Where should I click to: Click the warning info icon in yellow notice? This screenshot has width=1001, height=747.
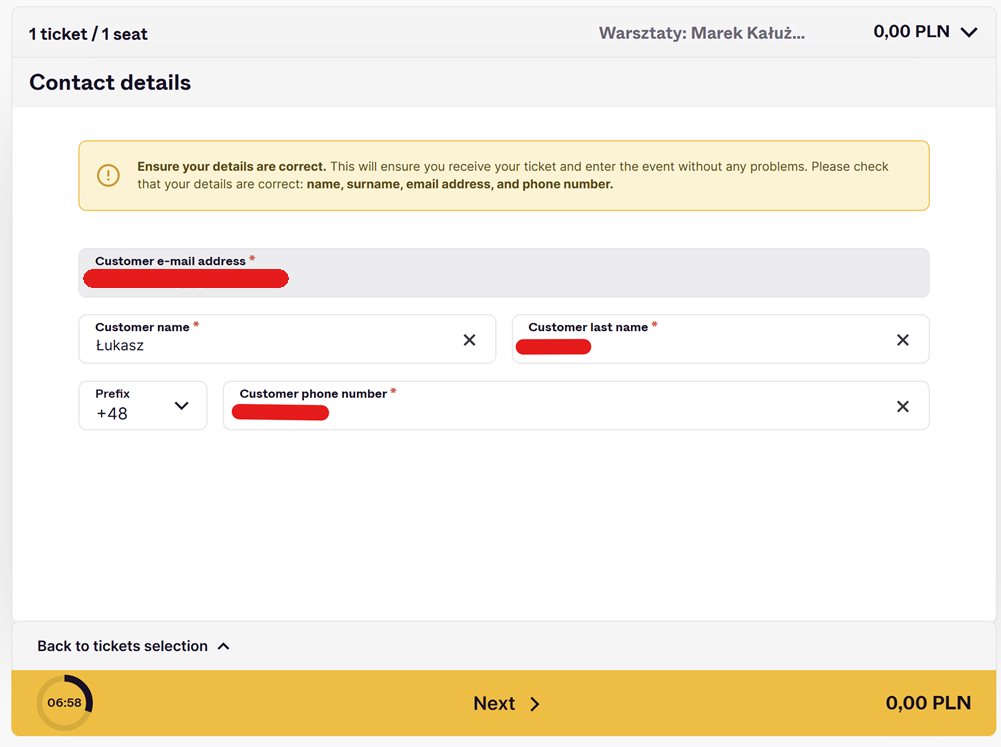coord(108,175)
